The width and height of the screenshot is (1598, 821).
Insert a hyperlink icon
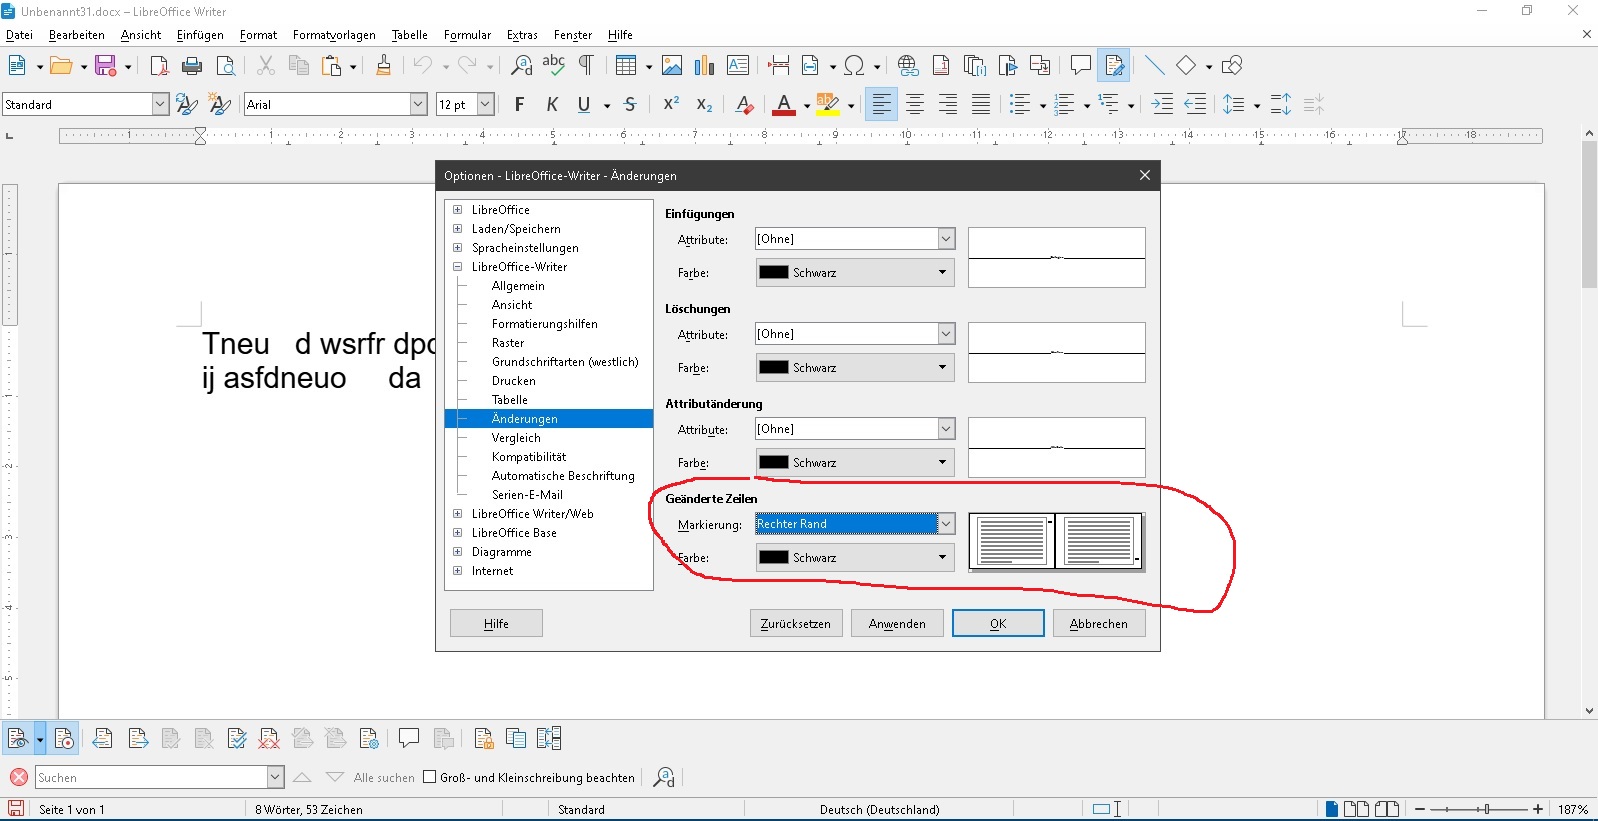(x=908, y=66)
